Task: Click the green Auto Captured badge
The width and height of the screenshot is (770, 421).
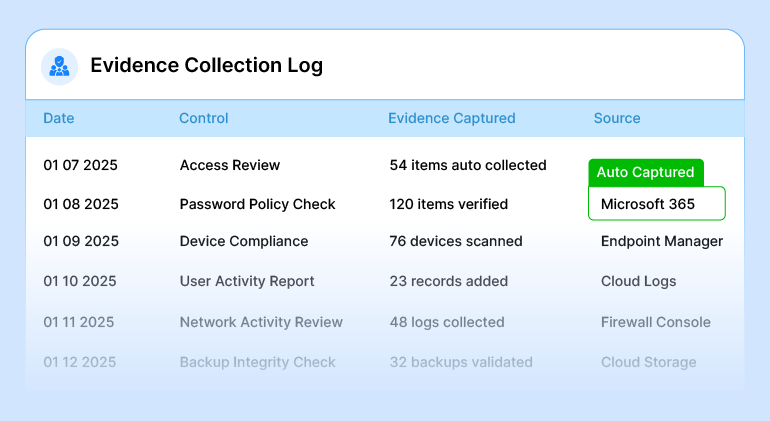Action: tap(645, 172)
